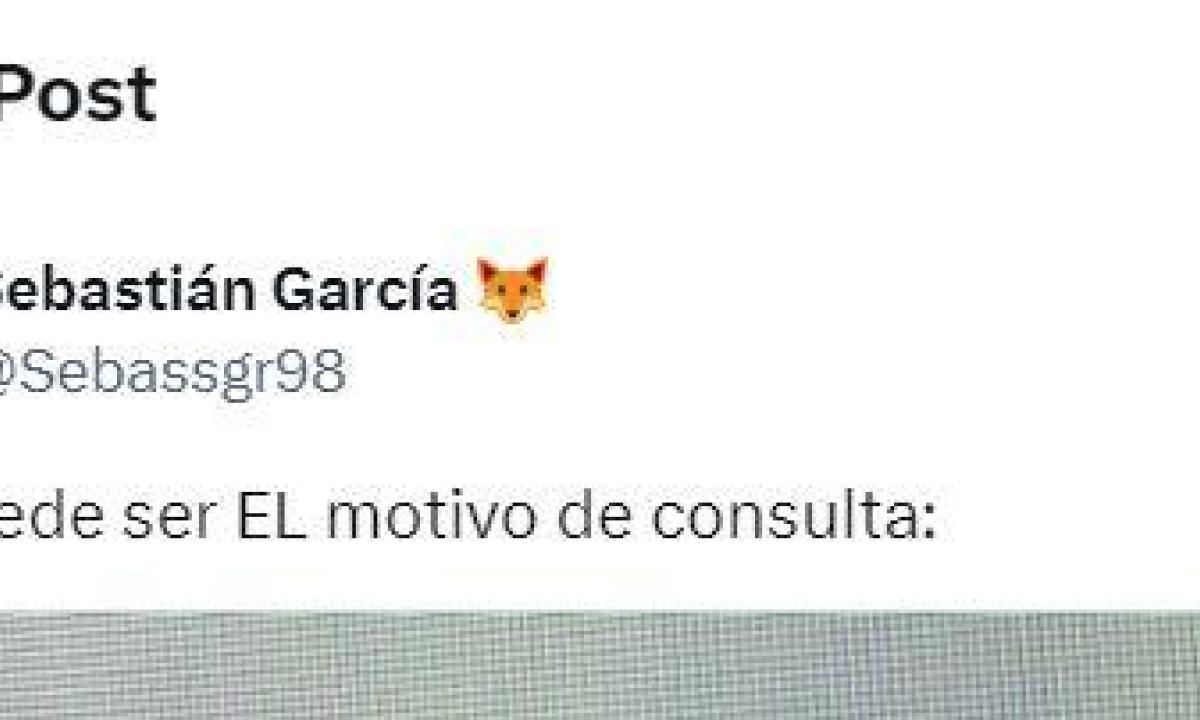
Task: Open the attached image below the tweet text
Action: [x=600, y=666]
